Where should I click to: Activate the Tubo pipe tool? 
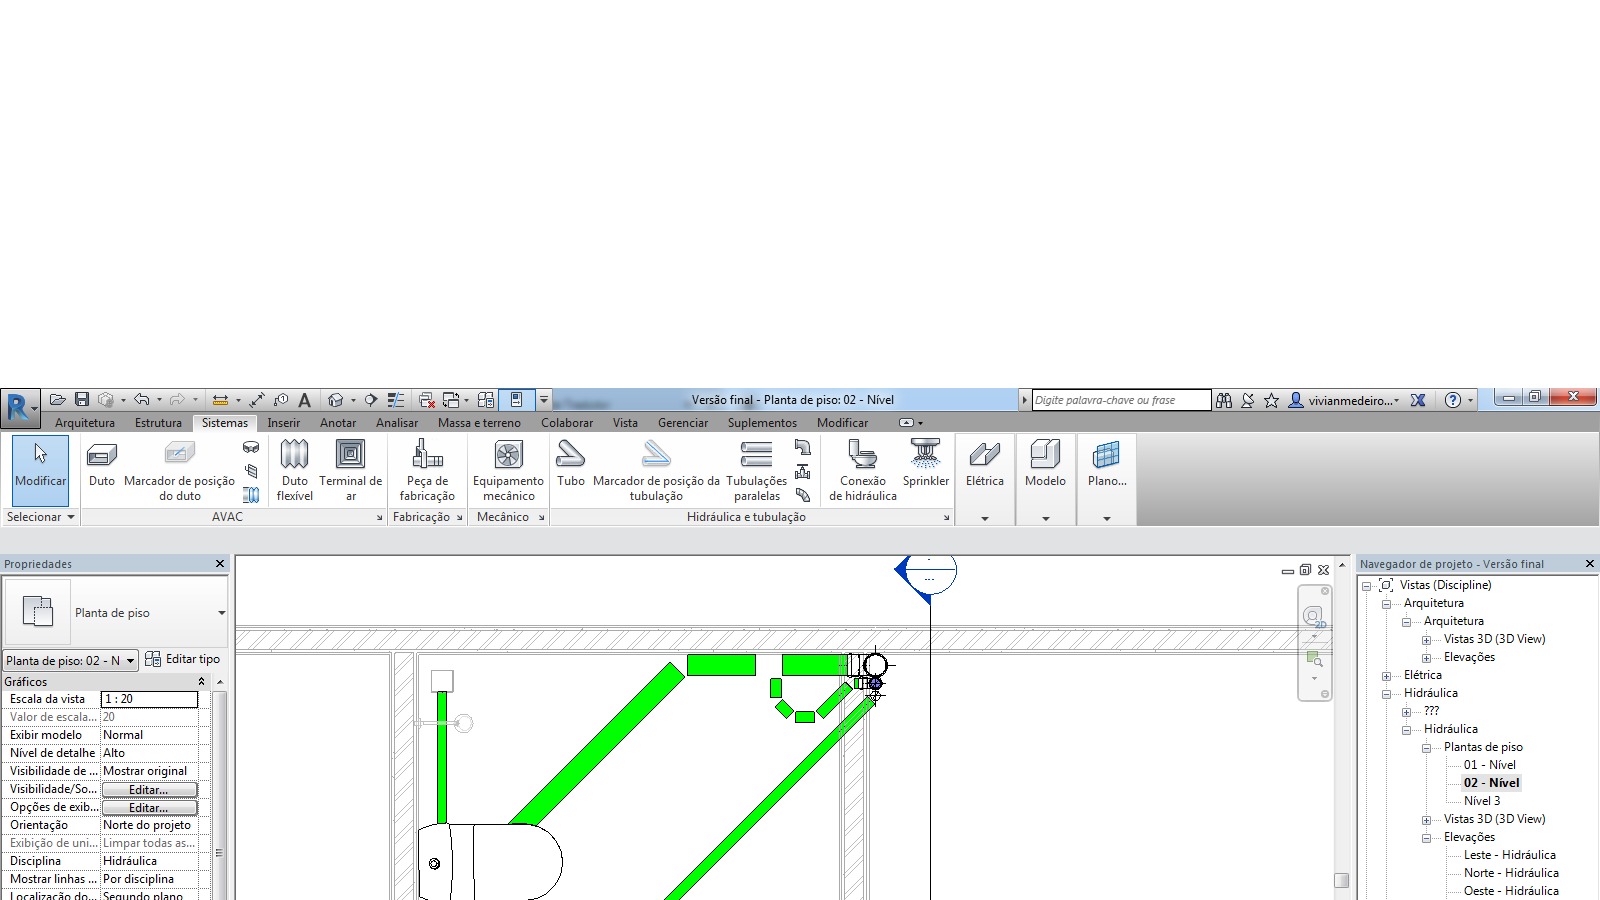click(571, 465)
